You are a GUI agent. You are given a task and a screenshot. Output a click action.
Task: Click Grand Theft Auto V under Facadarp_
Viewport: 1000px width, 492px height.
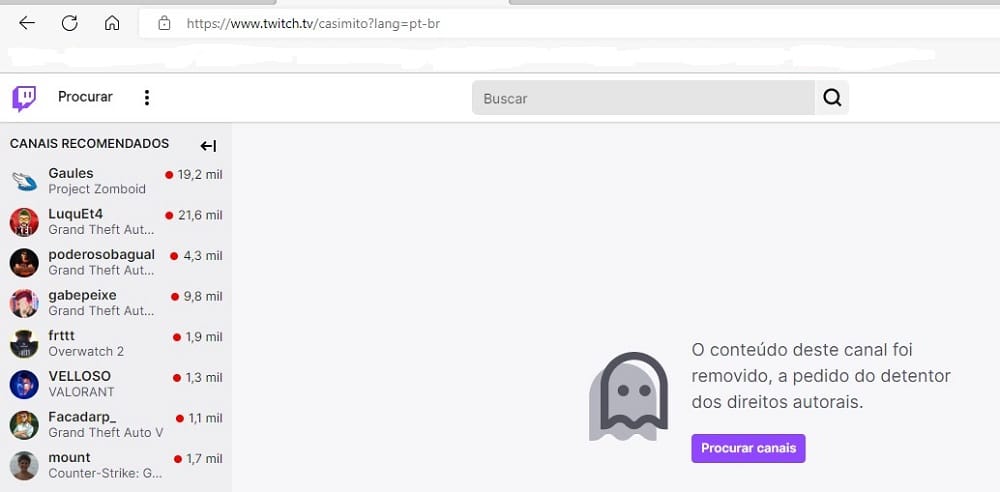tap(106, 433)
